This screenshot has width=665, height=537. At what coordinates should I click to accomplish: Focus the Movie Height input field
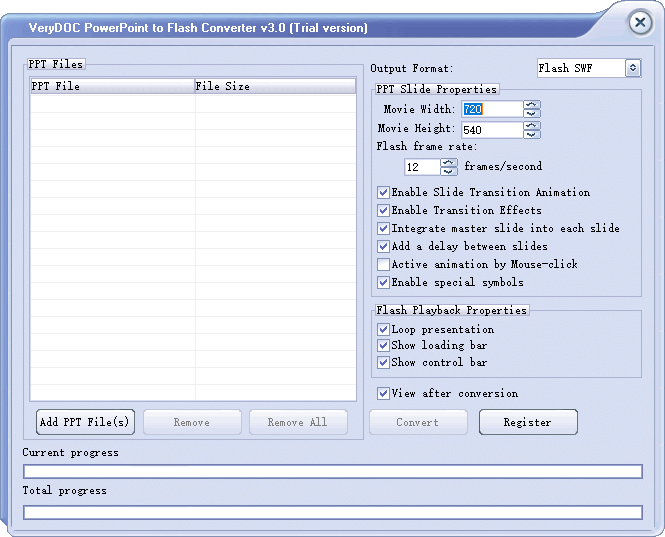[492, 130]
